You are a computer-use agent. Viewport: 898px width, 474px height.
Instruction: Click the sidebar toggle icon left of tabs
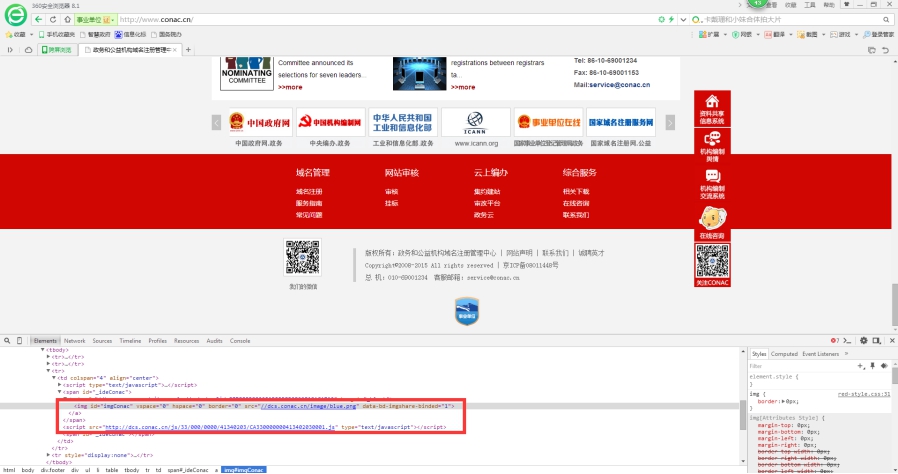point(10,50)
